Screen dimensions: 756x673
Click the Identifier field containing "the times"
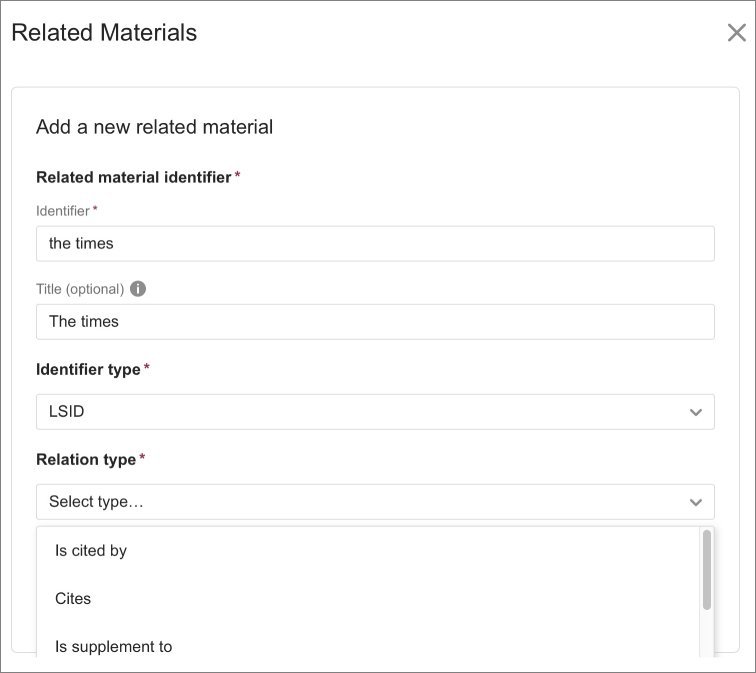tap(375, 243)
